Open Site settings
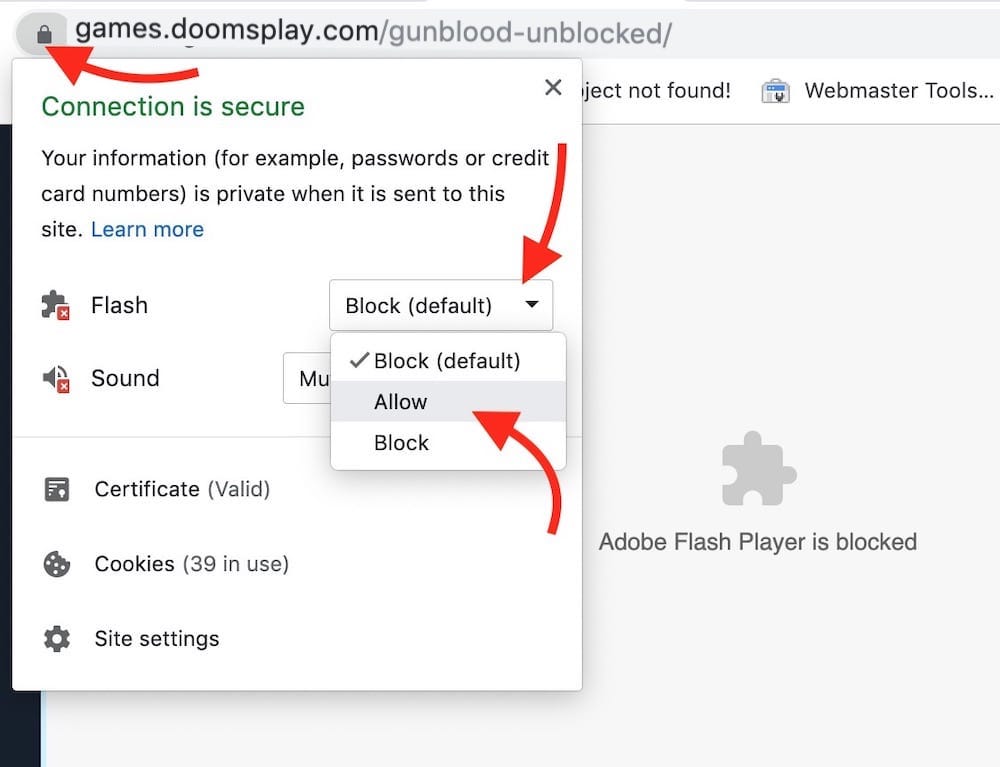 click(157, 639)
